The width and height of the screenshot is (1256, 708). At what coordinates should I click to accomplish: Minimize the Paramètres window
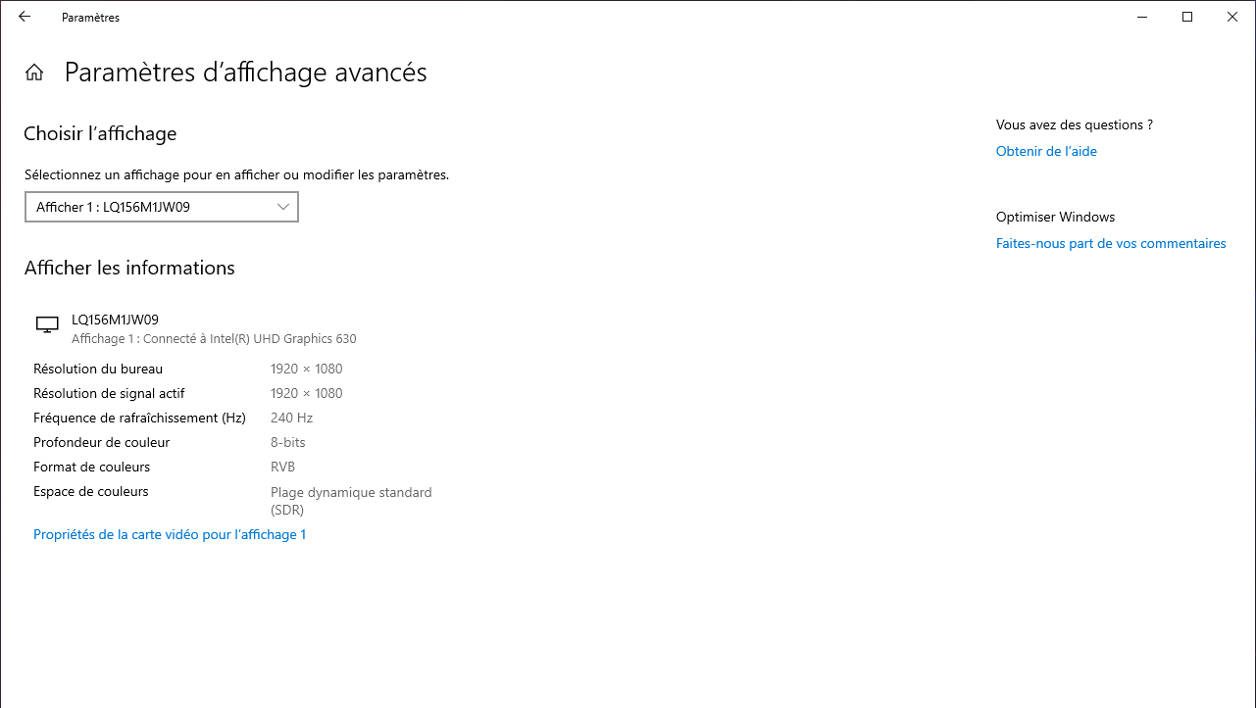pyautogui.click(x=1142, y=17)
